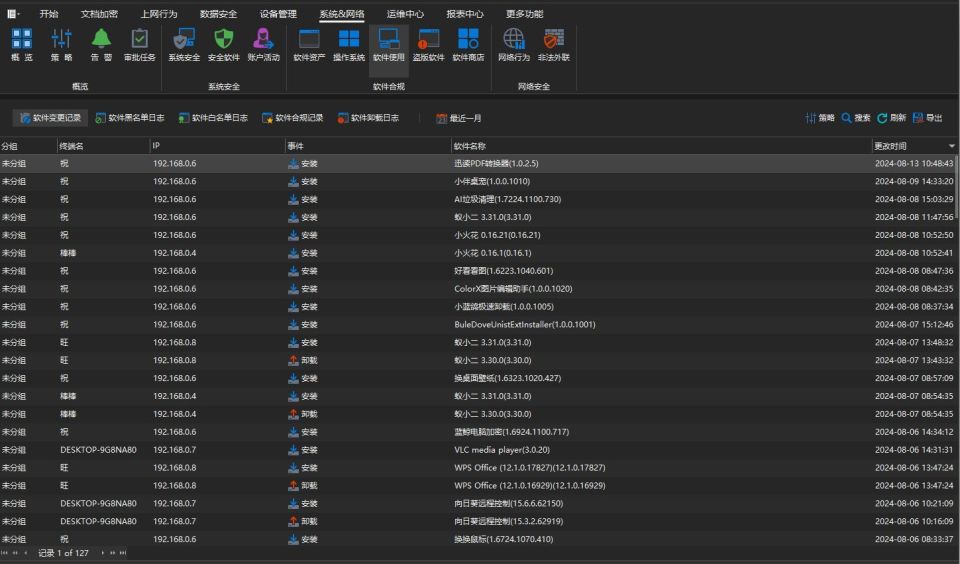Sort by the 分组 column header
The image size is (960, 564).
pyautogui.click(x=28, y=146)
